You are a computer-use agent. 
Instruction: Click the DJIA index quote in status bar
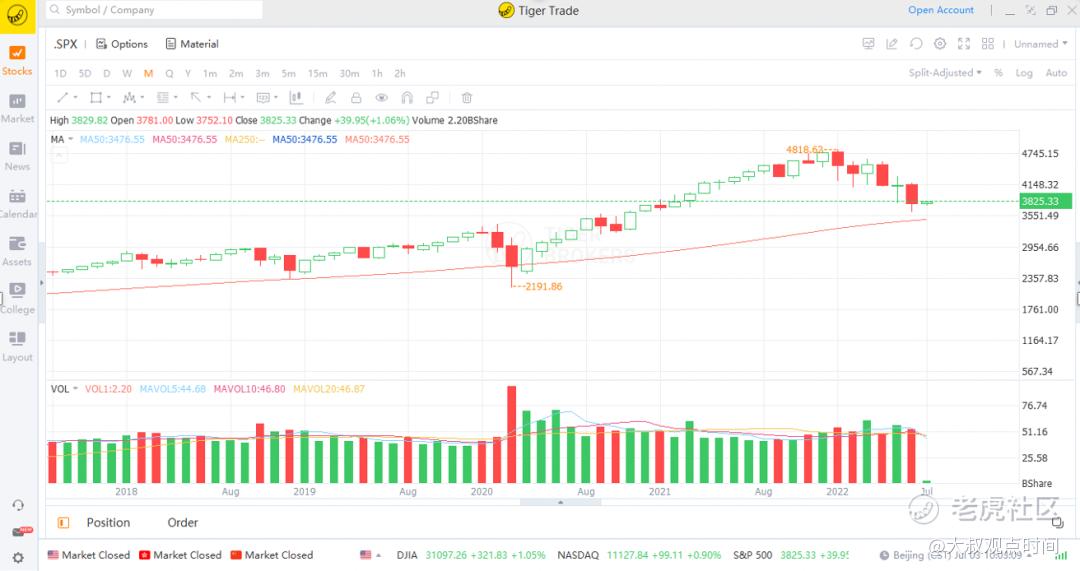[x=470, y=555]
